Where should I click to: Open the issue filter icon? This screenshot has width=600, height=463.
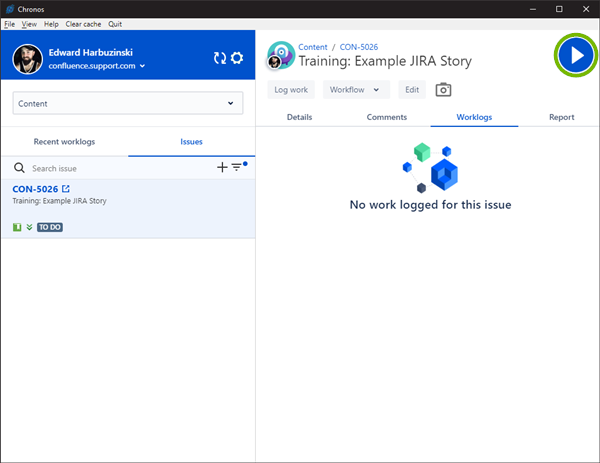[x=236, y=167]
